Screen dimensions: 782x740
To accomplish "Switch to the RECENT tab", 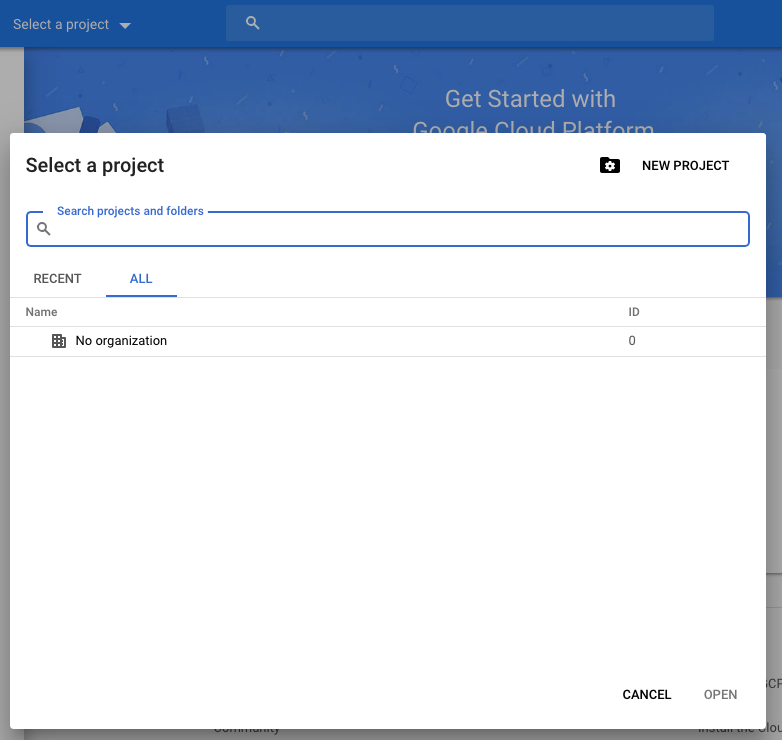I will tap(57, 279).
